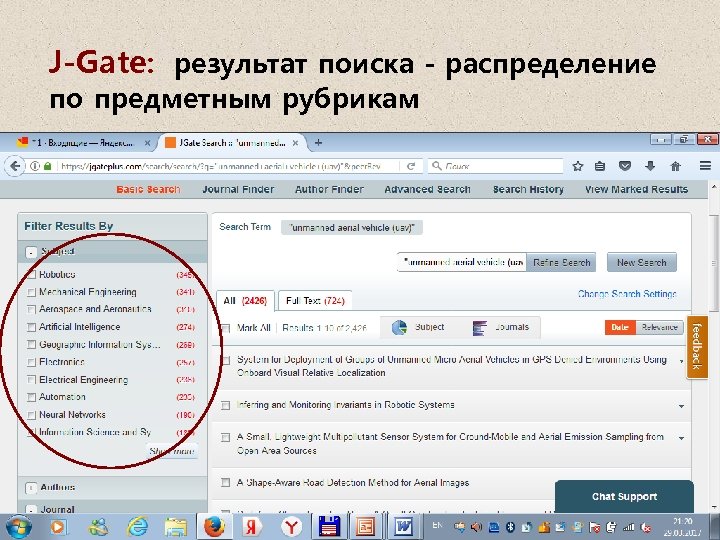The width and height of the screenshot is (720, 540).
Task: Open the Chat Support panel
Action: coord(624,496)
